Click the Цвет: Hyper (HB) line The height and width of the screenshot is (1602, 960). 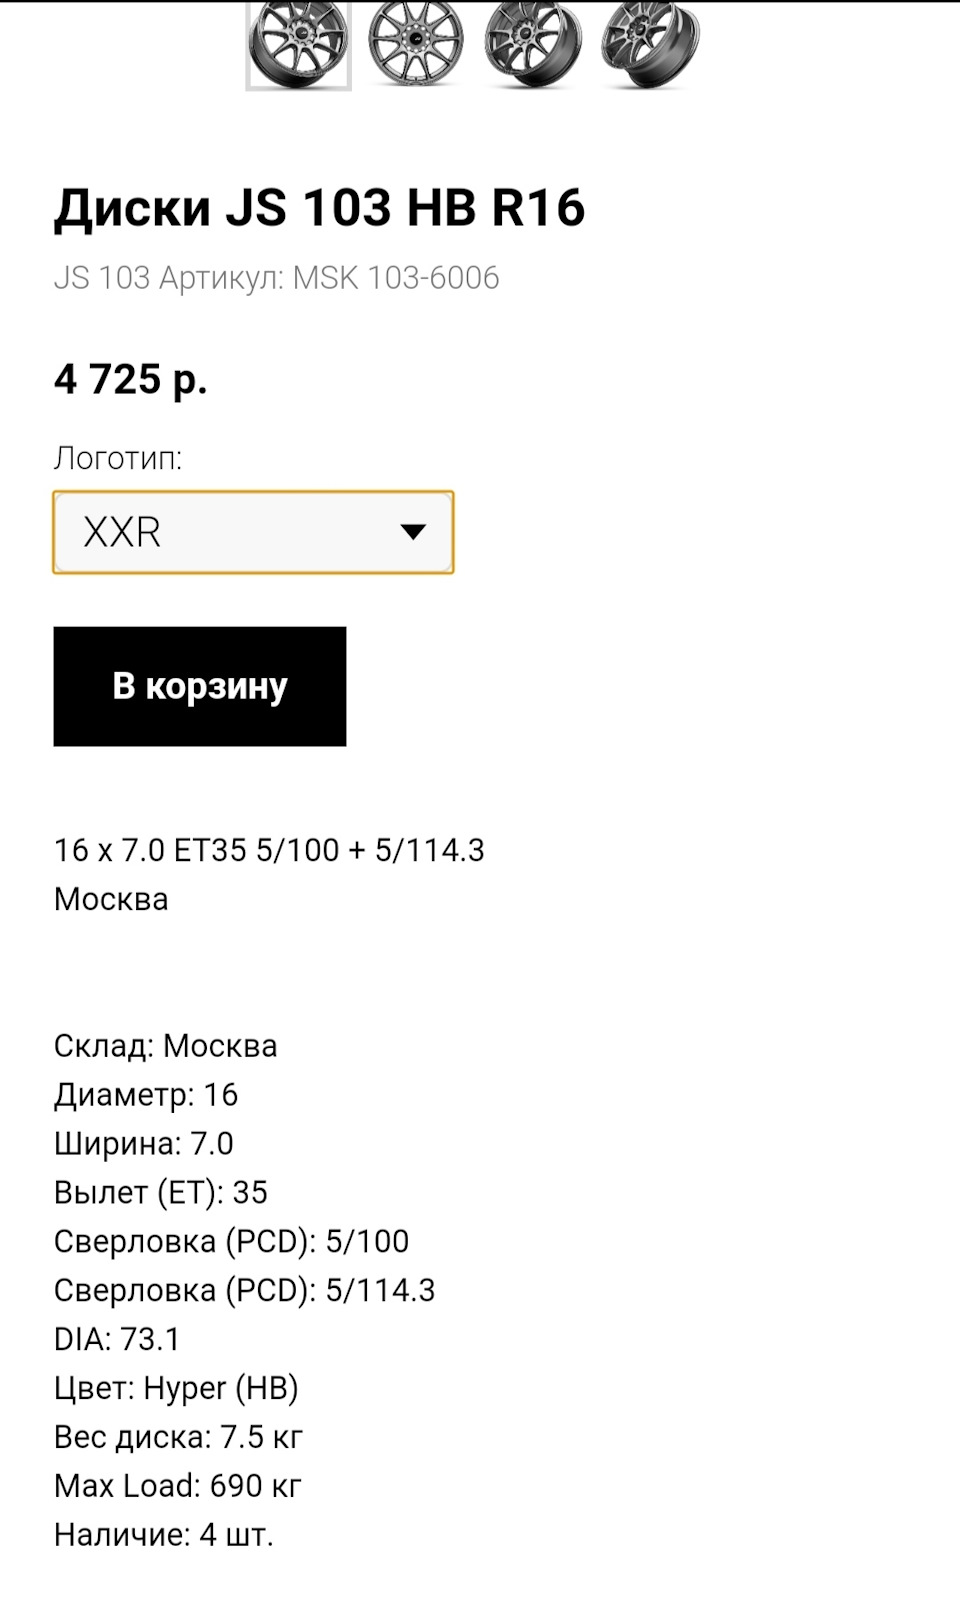tap(176, 1389)
